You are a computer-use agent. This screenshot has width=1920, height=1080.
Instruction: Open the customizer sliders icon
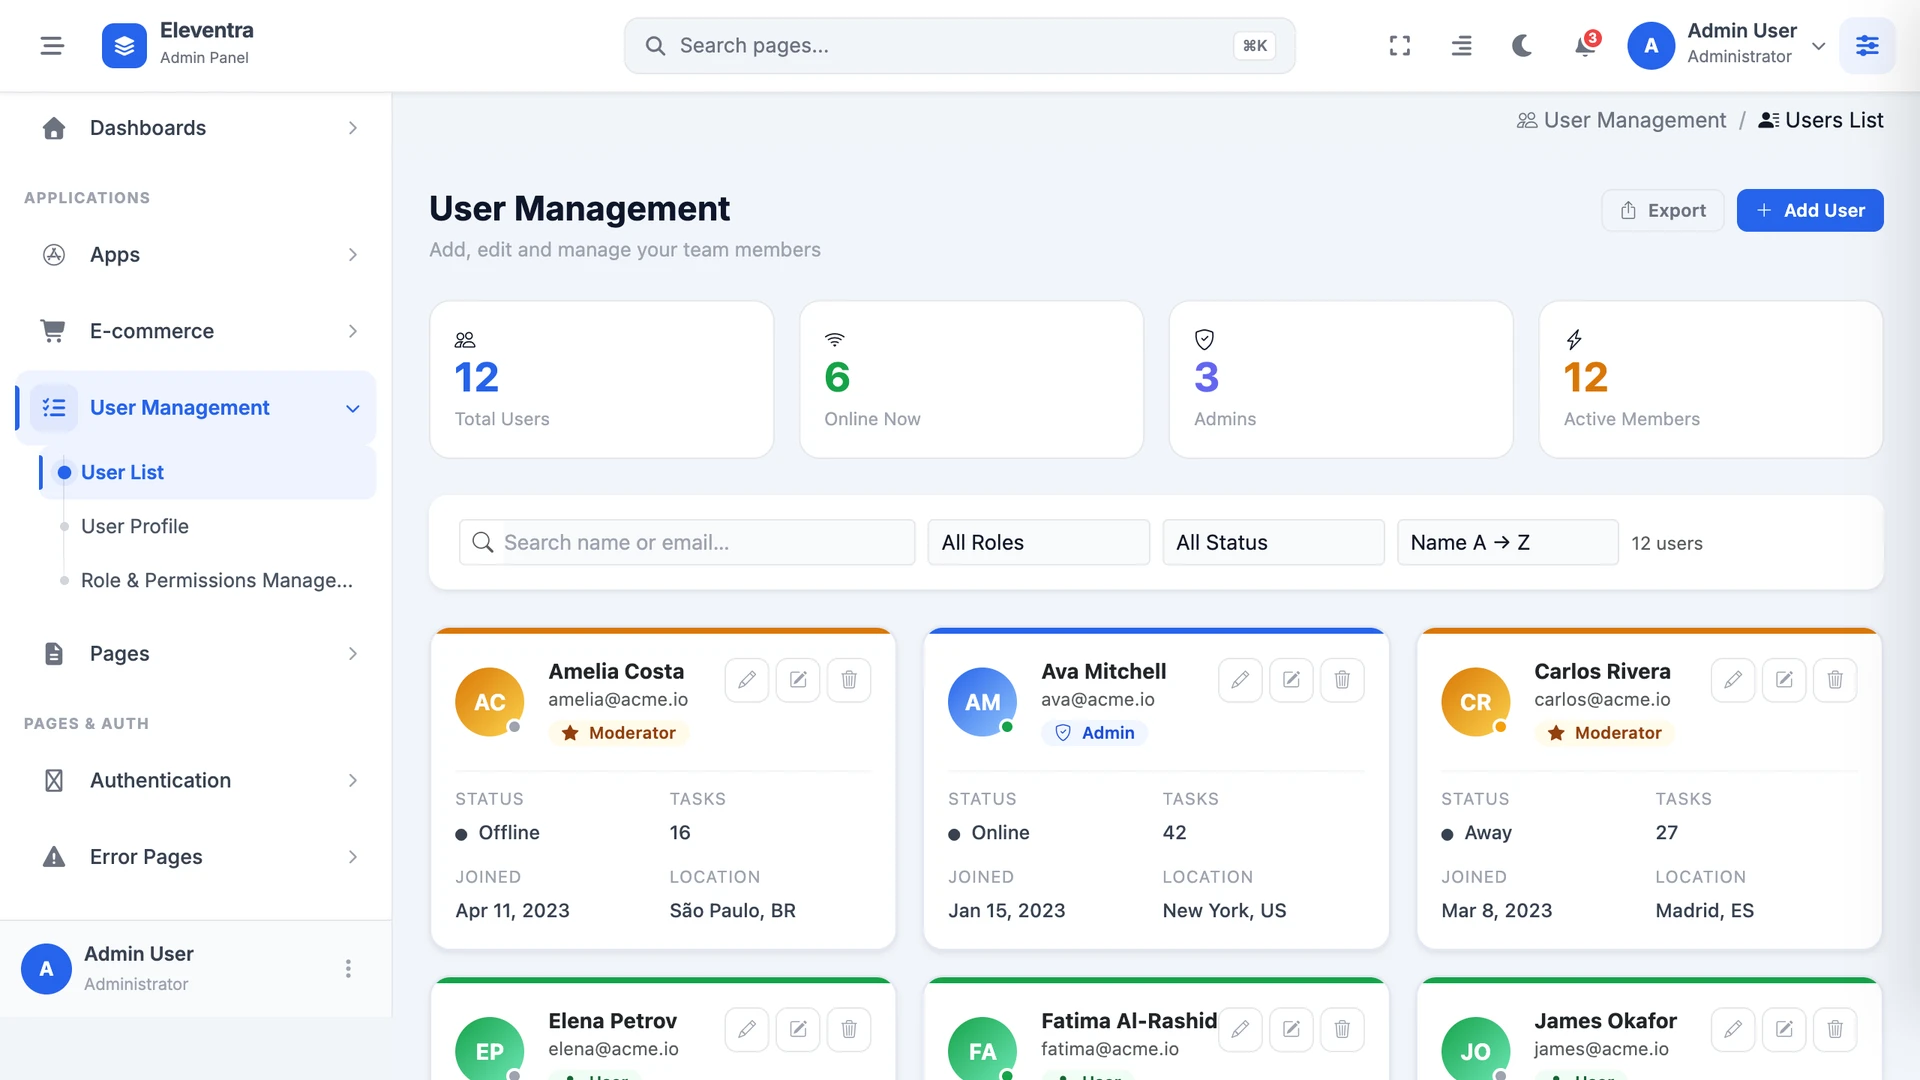click(1866, 45)
